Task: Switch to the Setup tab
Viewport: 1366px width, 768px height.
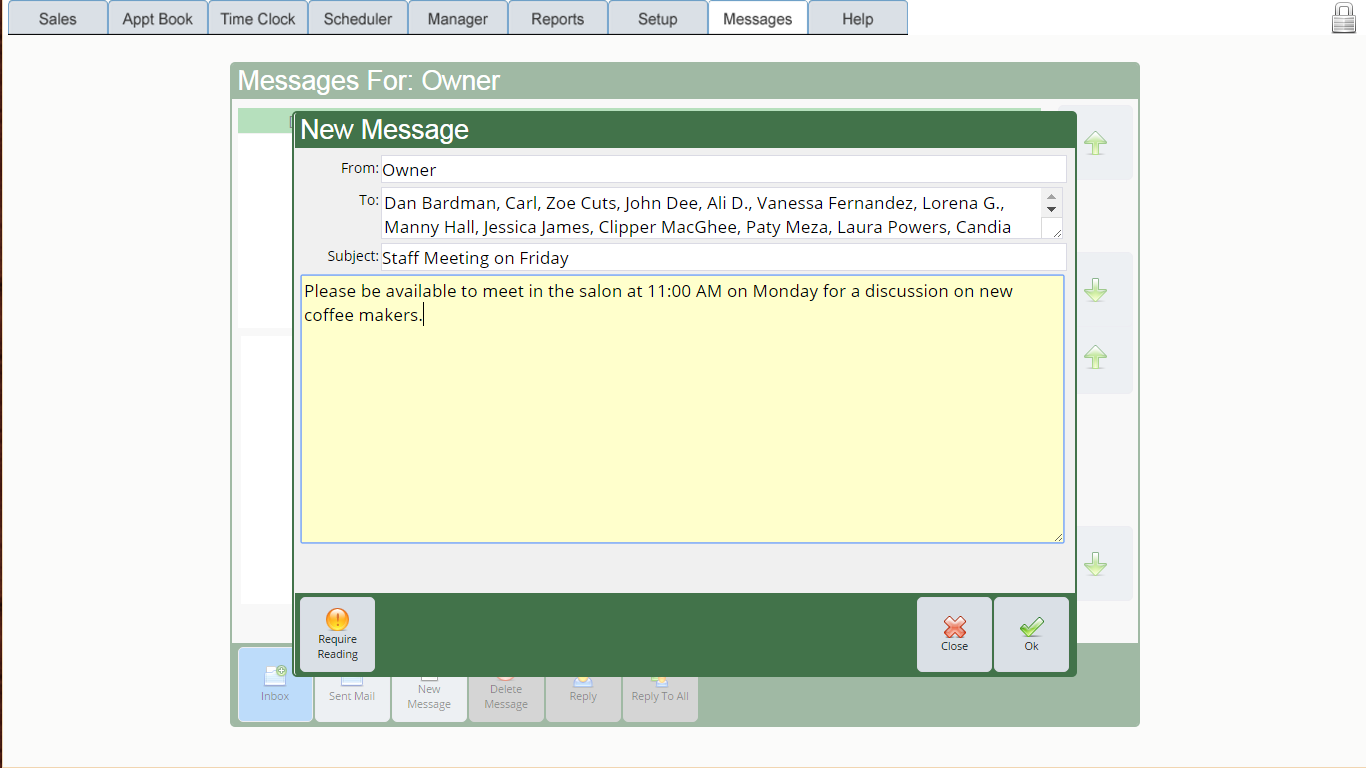Action: point(658,18)
